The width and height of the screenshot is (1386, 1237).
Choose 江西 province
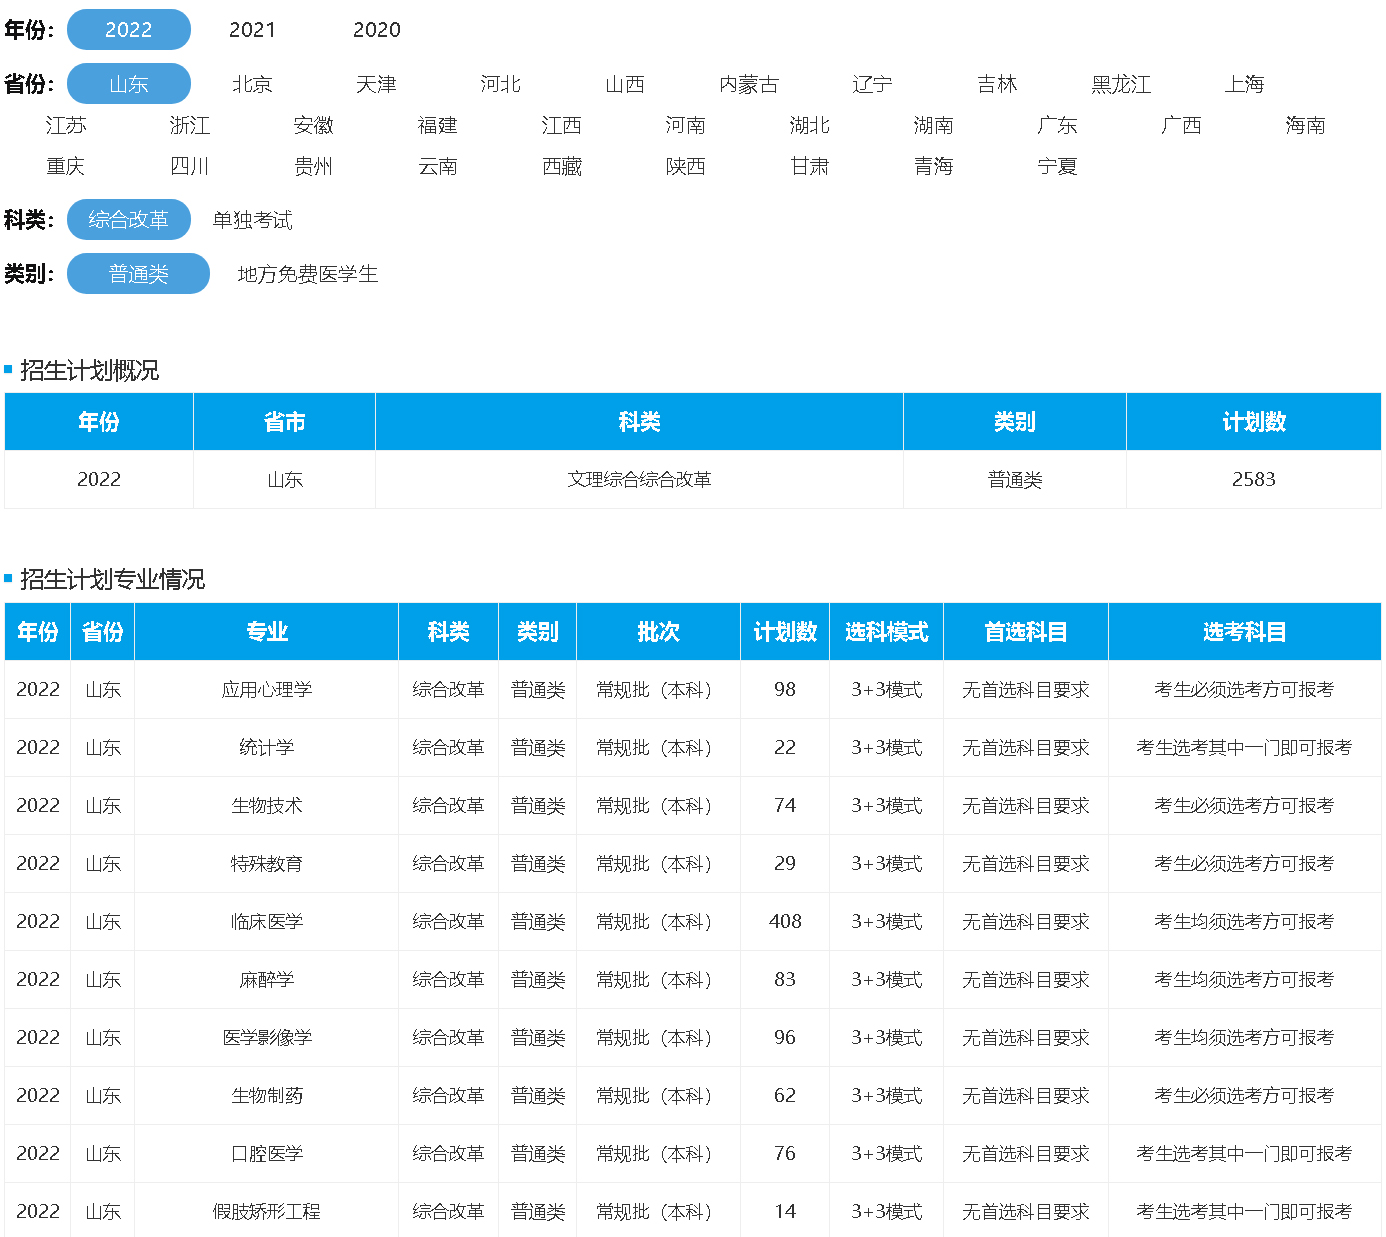(x=562, y=125)
